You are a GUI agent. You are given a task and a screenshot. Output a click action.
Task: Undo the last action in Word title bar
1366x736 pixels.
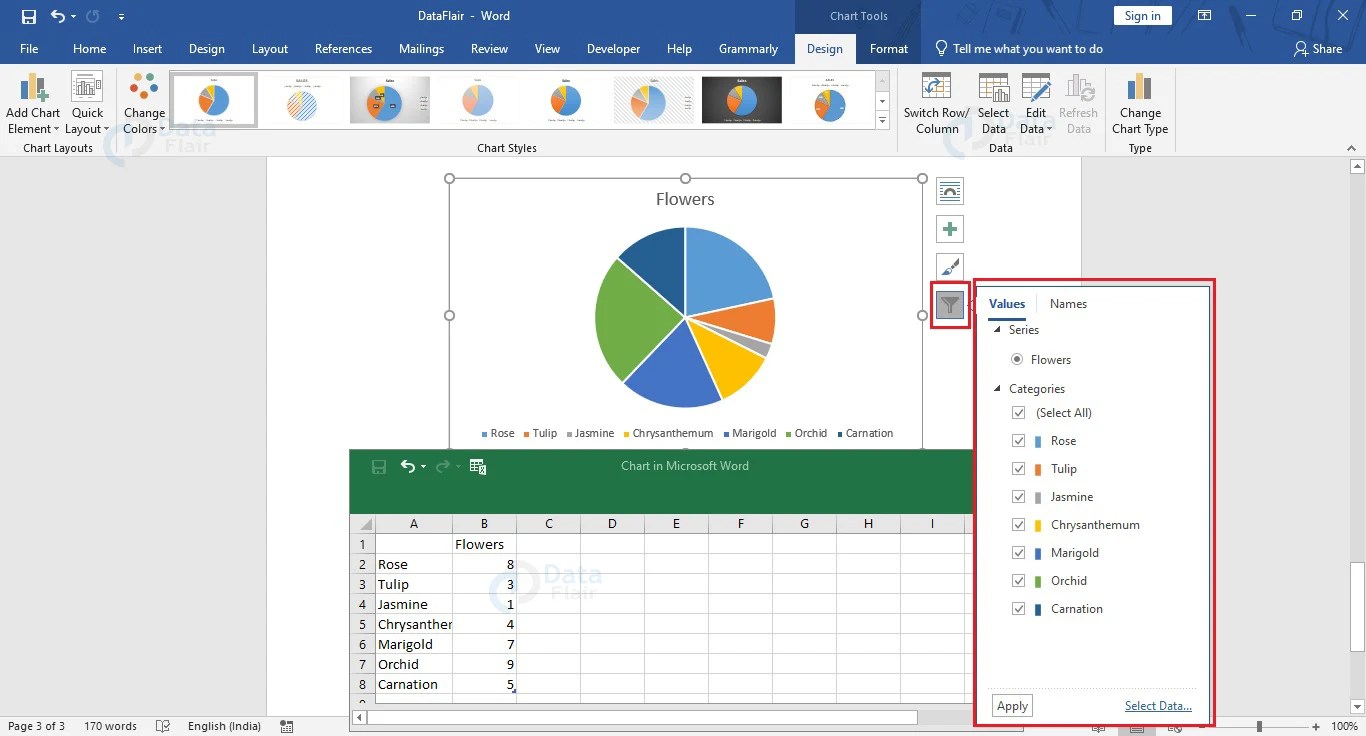coord(58,16)
